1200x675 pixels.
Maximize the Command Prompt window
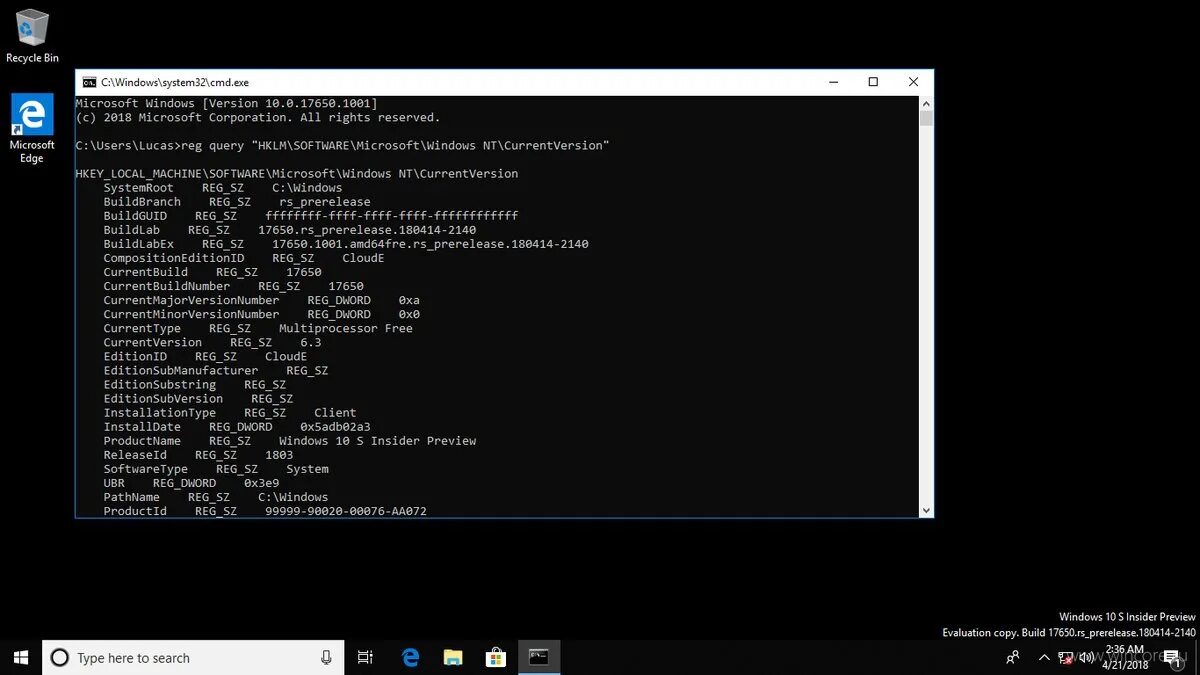pos(872,81)
